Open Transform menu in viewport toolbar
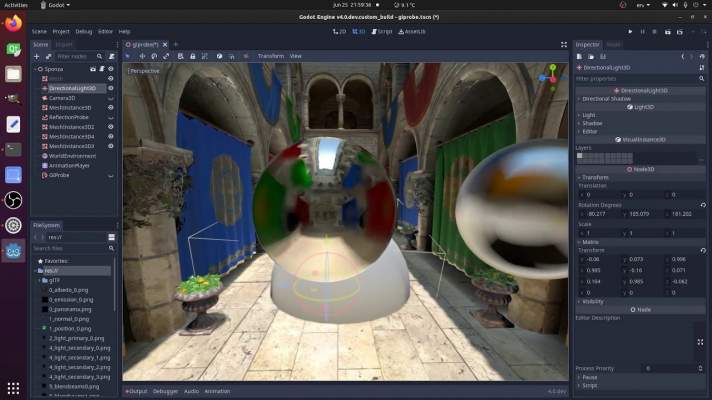This screenshot has width=712, height=400. click(271, 56)
